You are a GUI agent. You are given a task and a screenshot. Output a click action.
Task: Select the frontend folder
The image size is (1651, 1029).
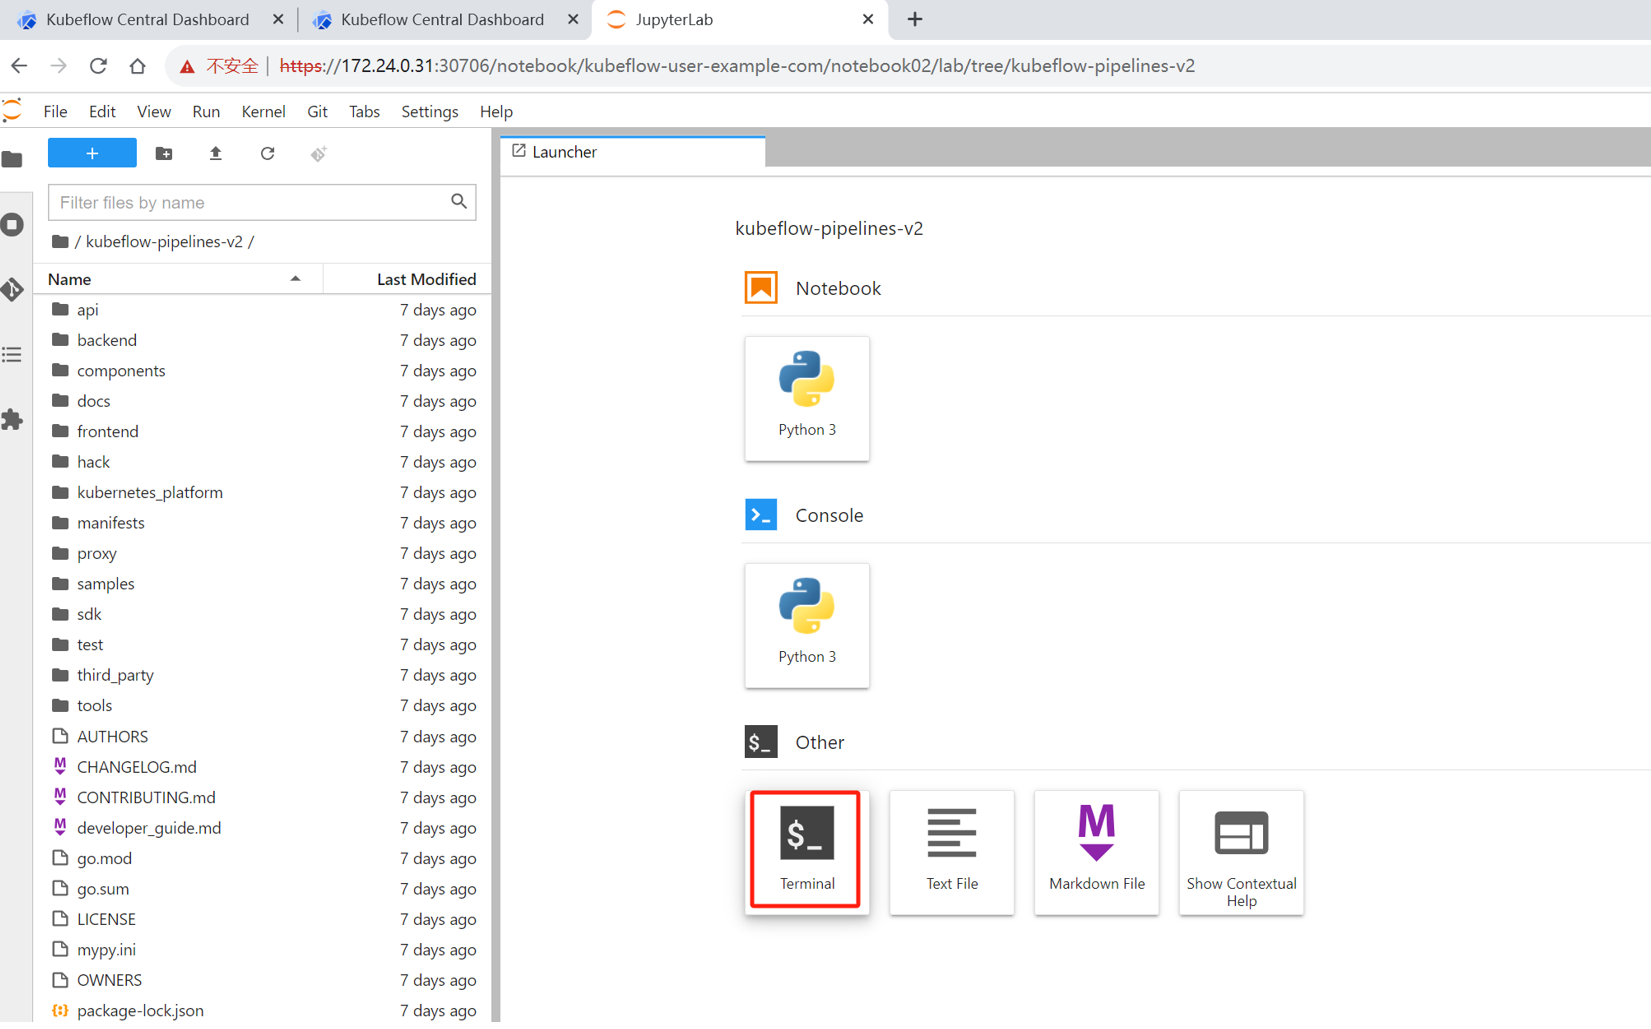(262, 432)
